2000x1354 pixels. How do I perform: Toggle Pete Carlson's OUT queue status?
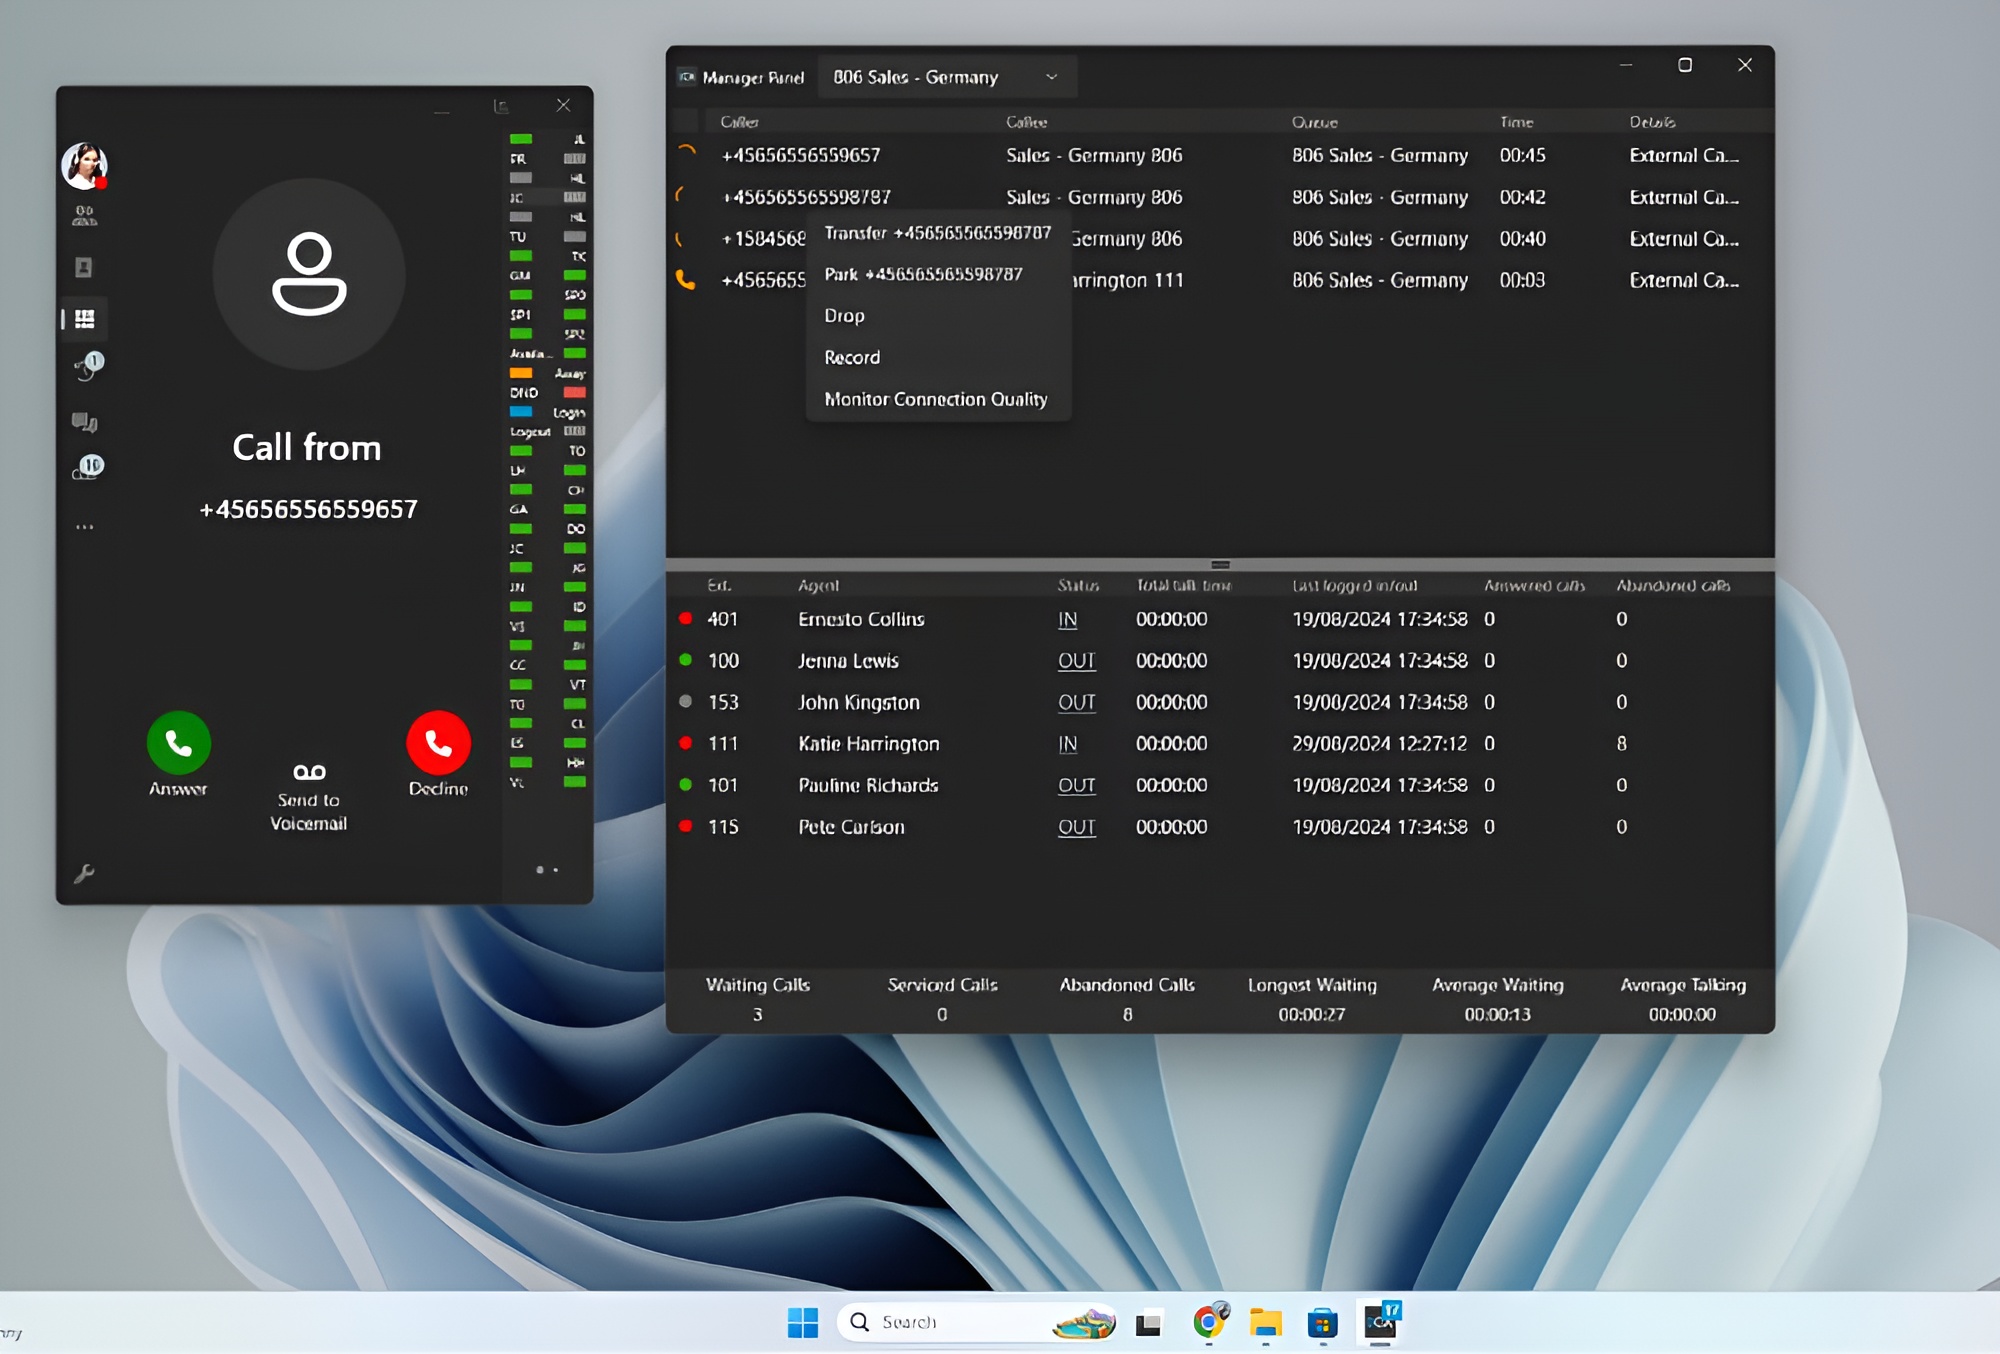click(1076, 827)
